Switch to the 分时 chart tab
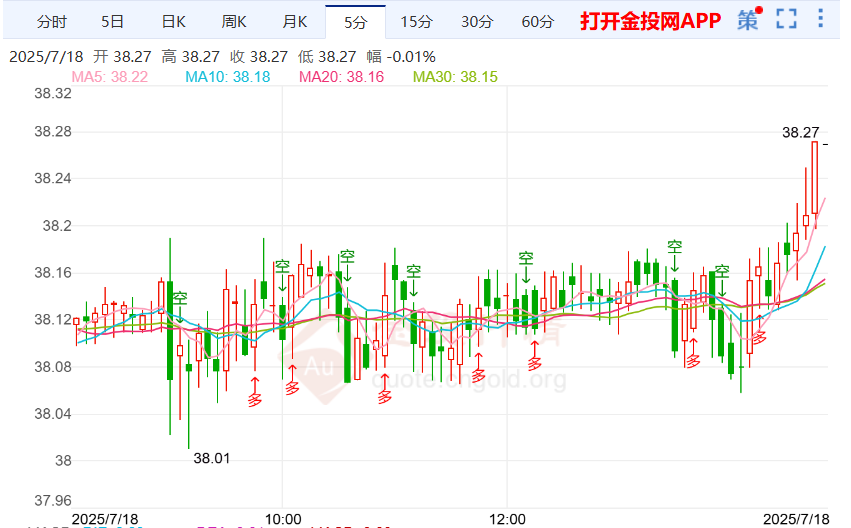 tap(52, 22)
